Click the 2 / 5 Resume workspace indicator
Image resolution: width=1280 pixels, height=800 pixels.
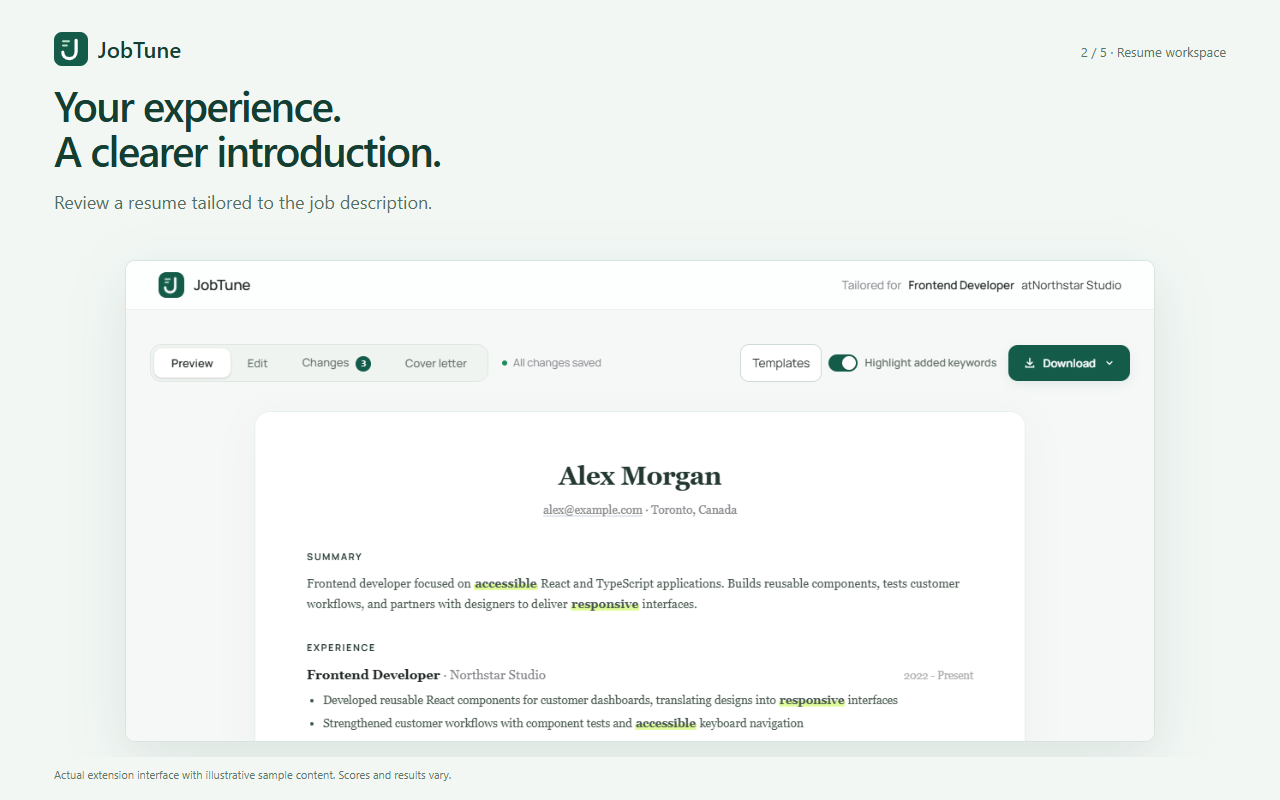tap(1153, 53)
